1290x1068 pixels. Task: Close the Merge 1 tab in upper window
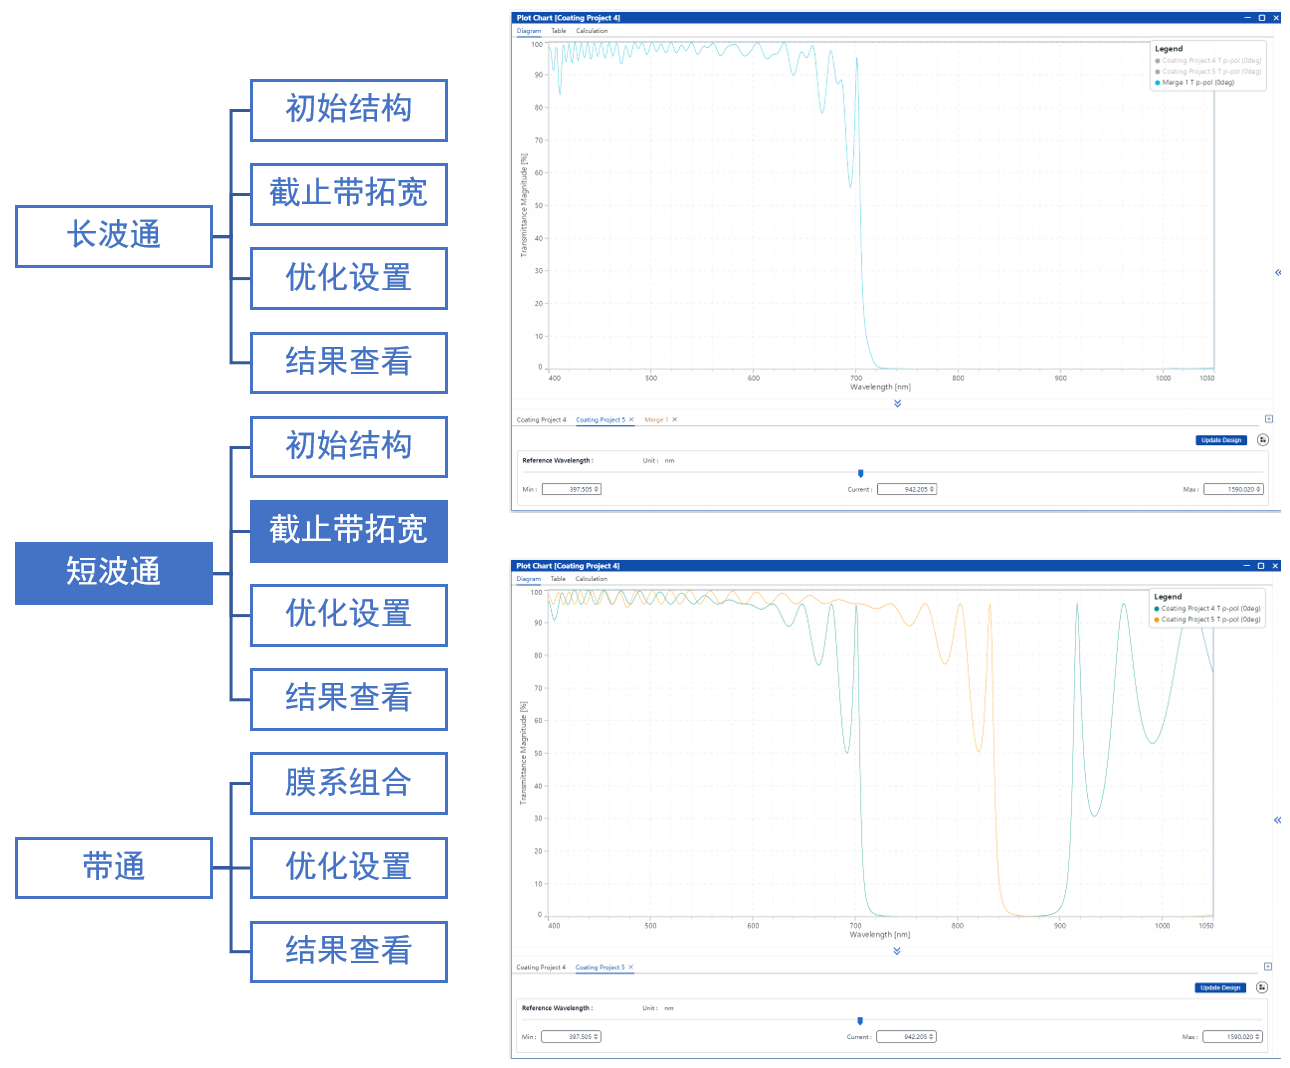click(675, 420)
